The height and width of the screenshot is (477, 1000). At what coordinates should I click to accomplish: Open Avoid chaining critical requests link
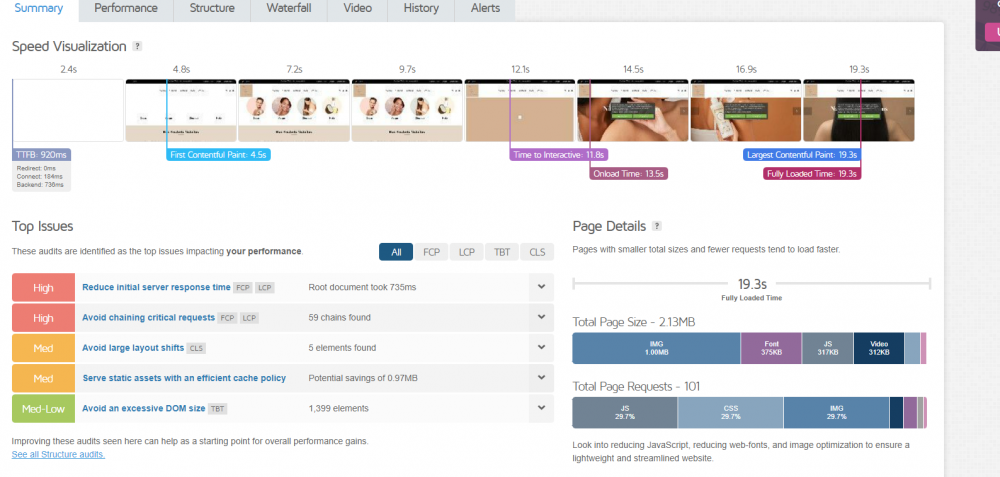click(149, 318)
